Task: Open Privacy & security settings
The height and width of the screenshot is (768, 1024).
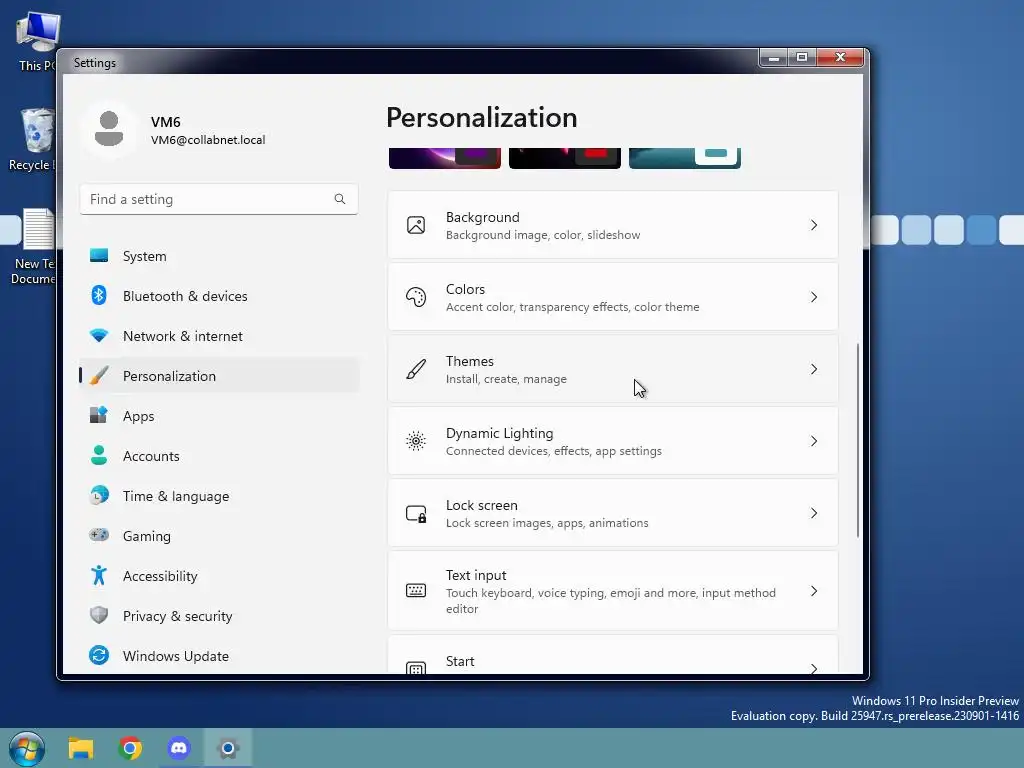Action: click(219, 616)
